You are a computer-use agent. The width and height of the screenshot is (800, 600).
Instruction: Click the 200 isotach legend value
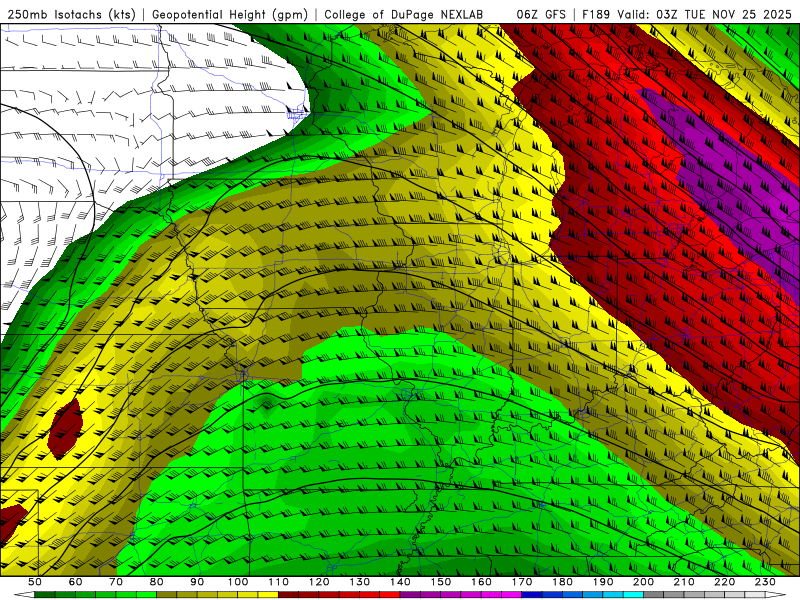click(643, 582)
